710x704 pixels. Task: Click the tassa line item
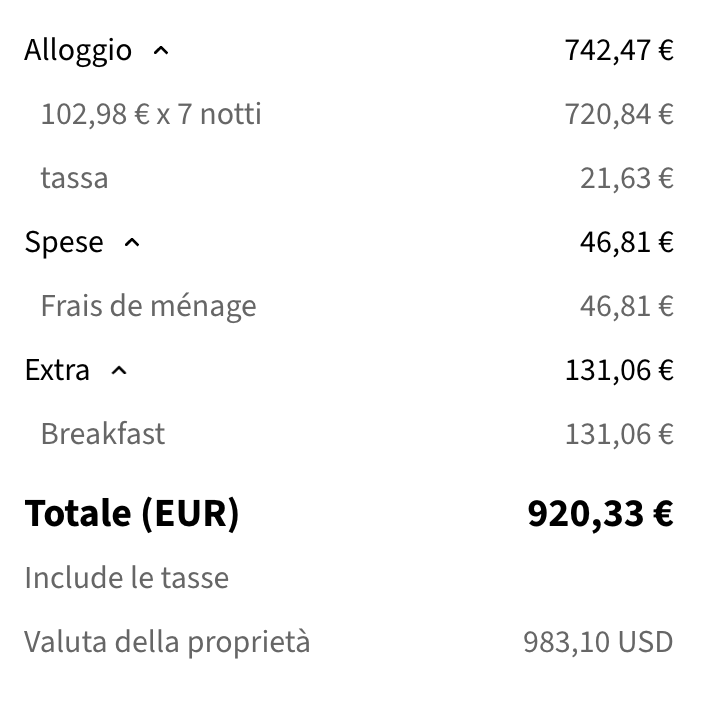coord(74,178)
